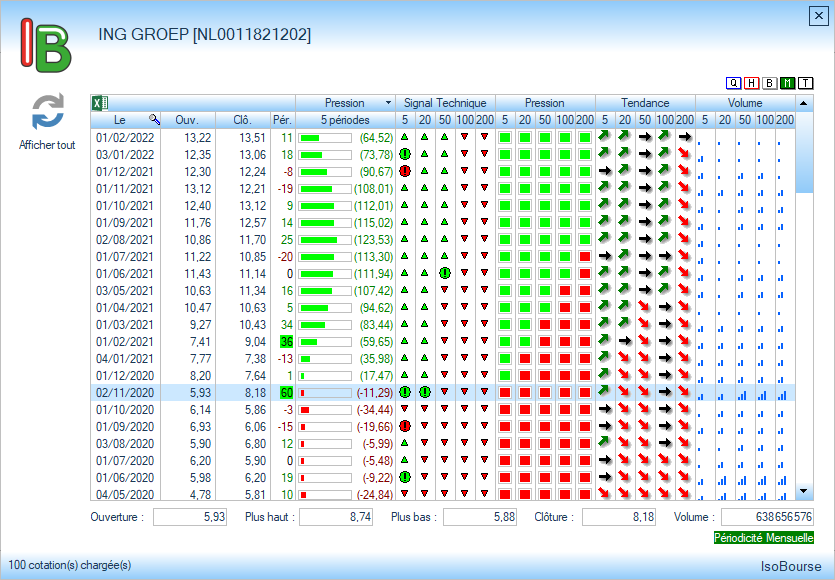Click Pér. value -20 in 01/07/2021 row
The image size is (835, 580).
click(x=285, y=257)
